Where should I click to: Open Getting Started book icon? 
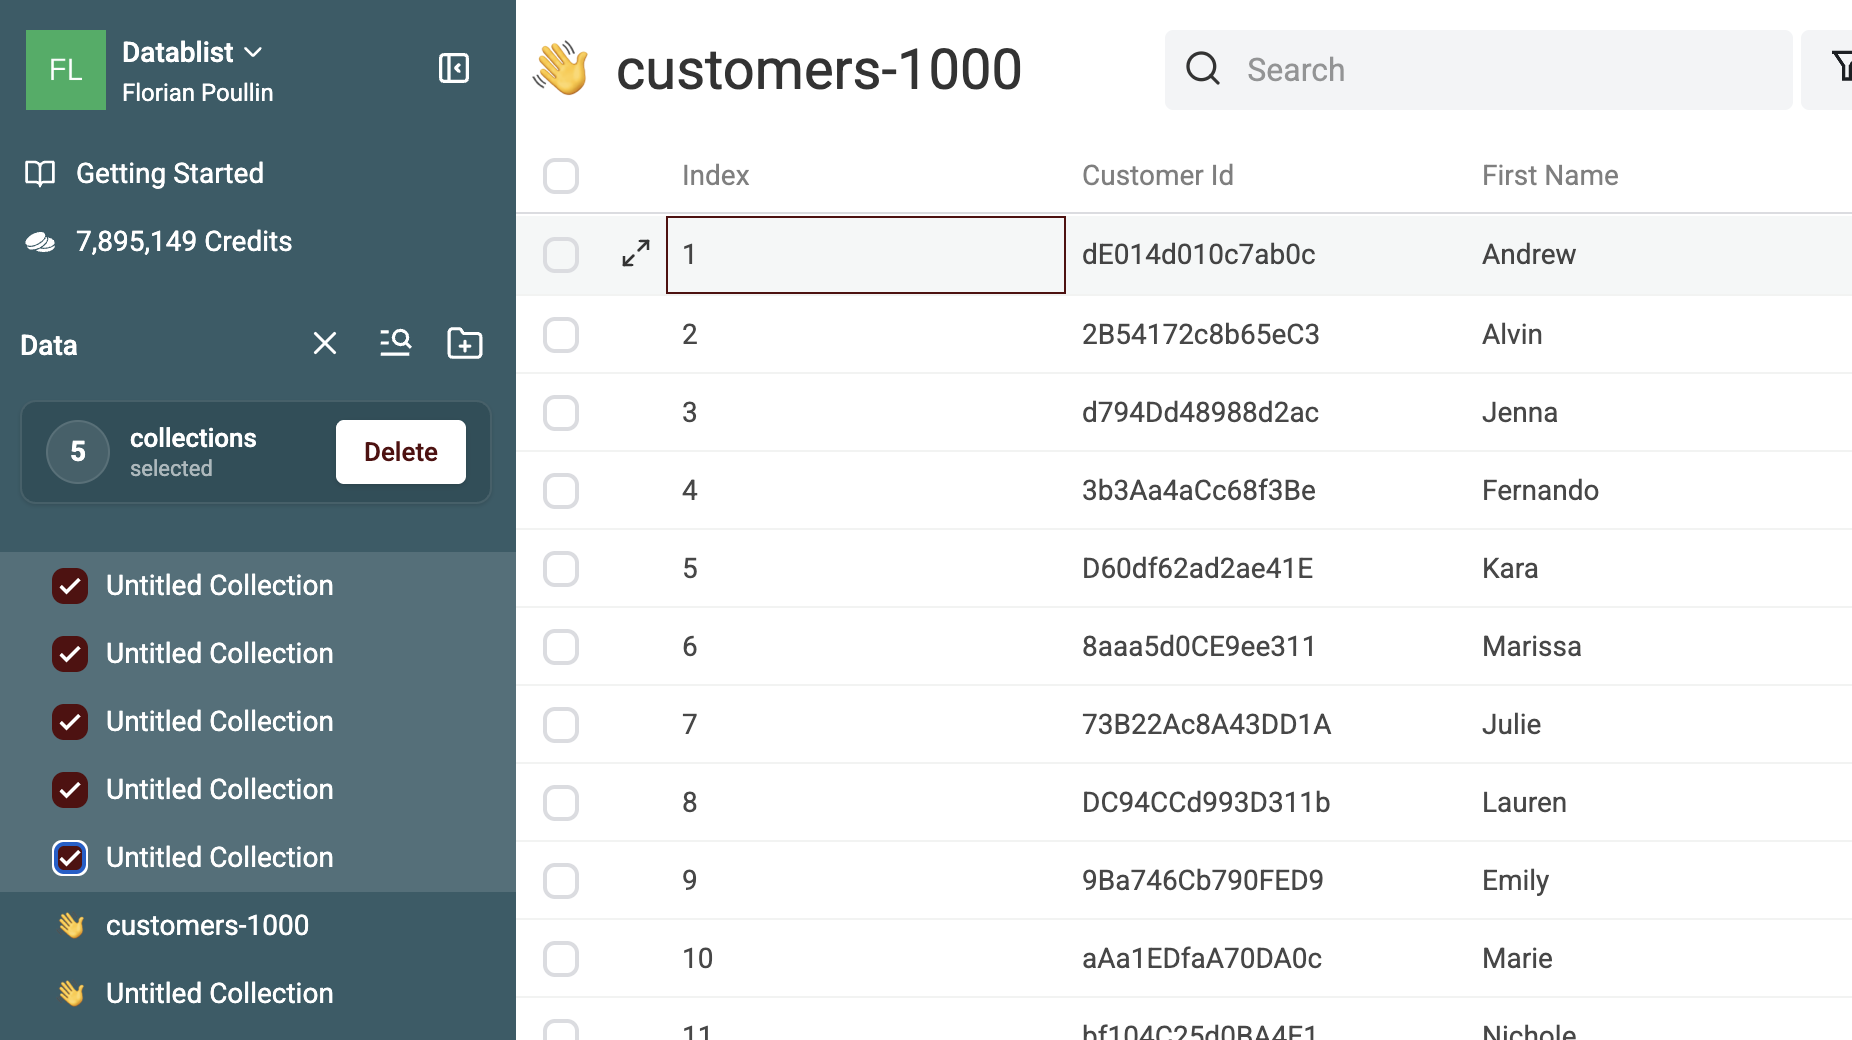[x=40, y=174]
